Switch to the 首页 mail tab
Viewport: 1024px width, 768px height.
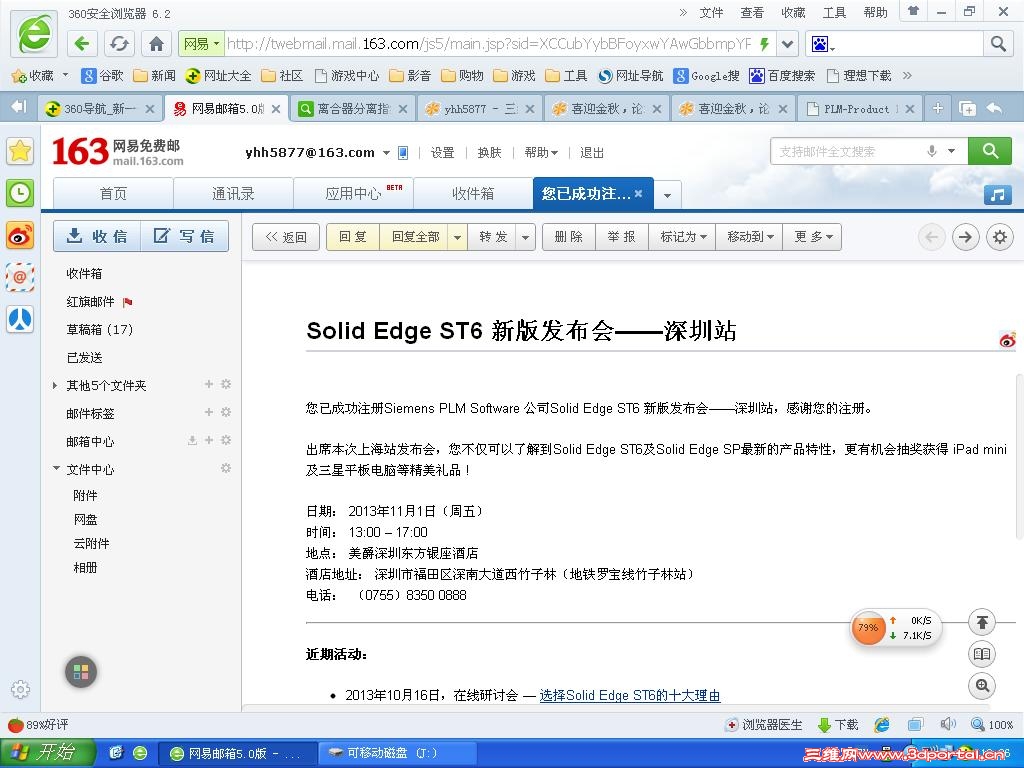click(x=113, y=194)
